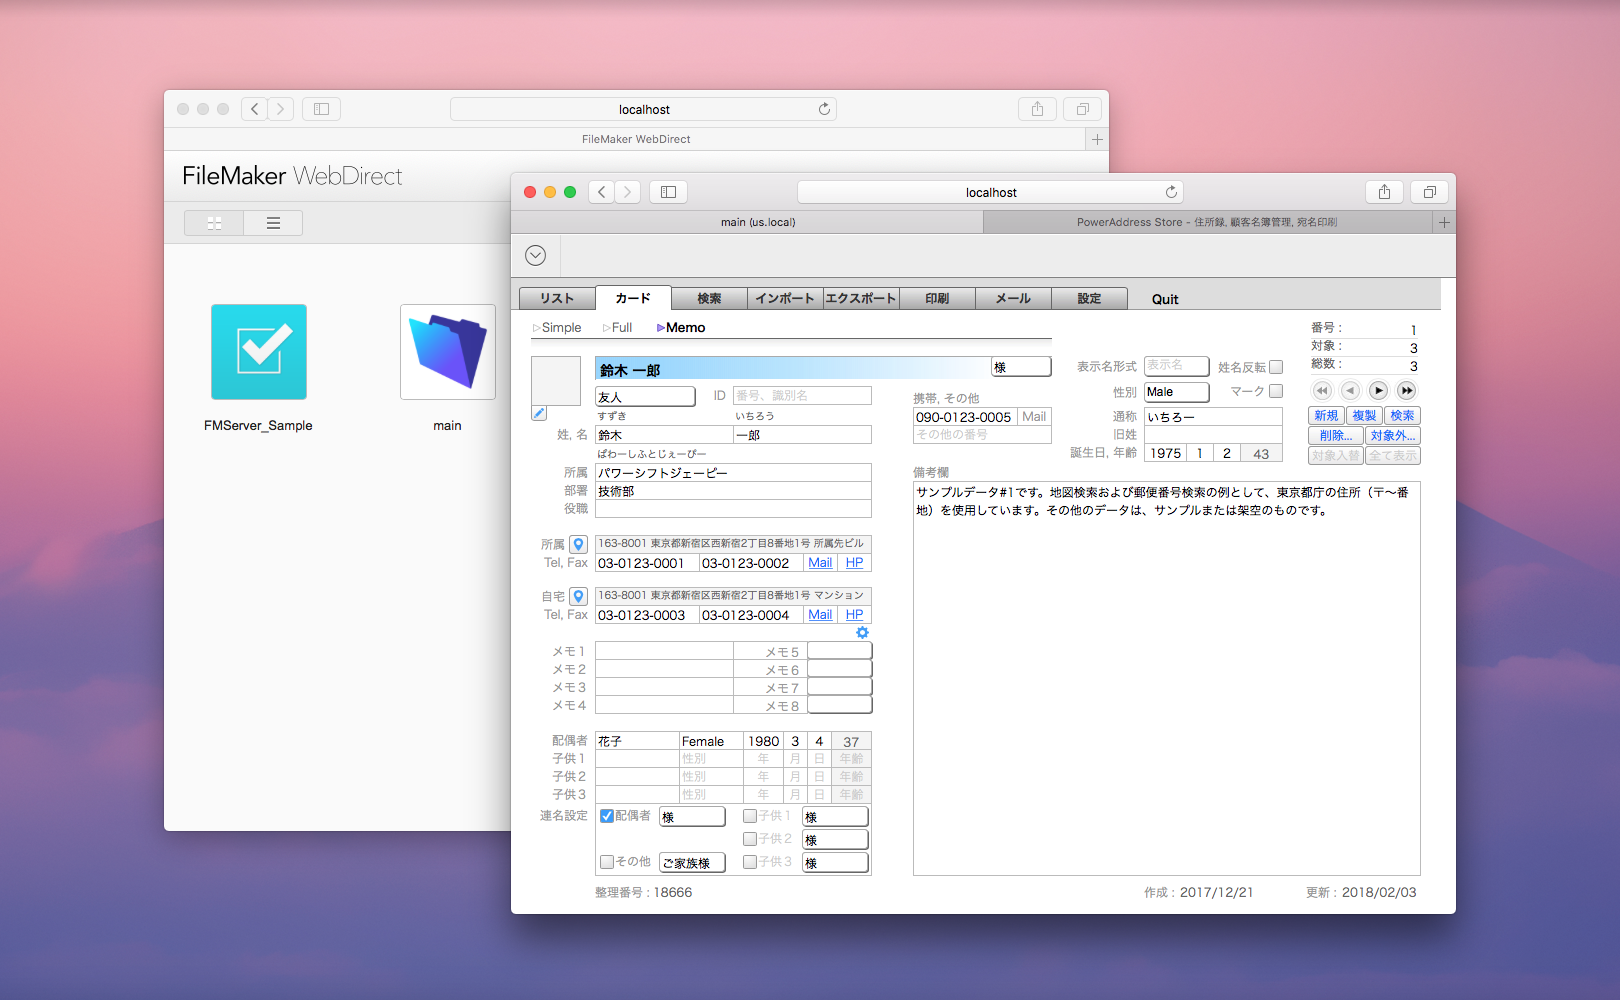Reload page in back Safari window
Viewport: 1620px width, 1000px height.
tap(824, 109)
